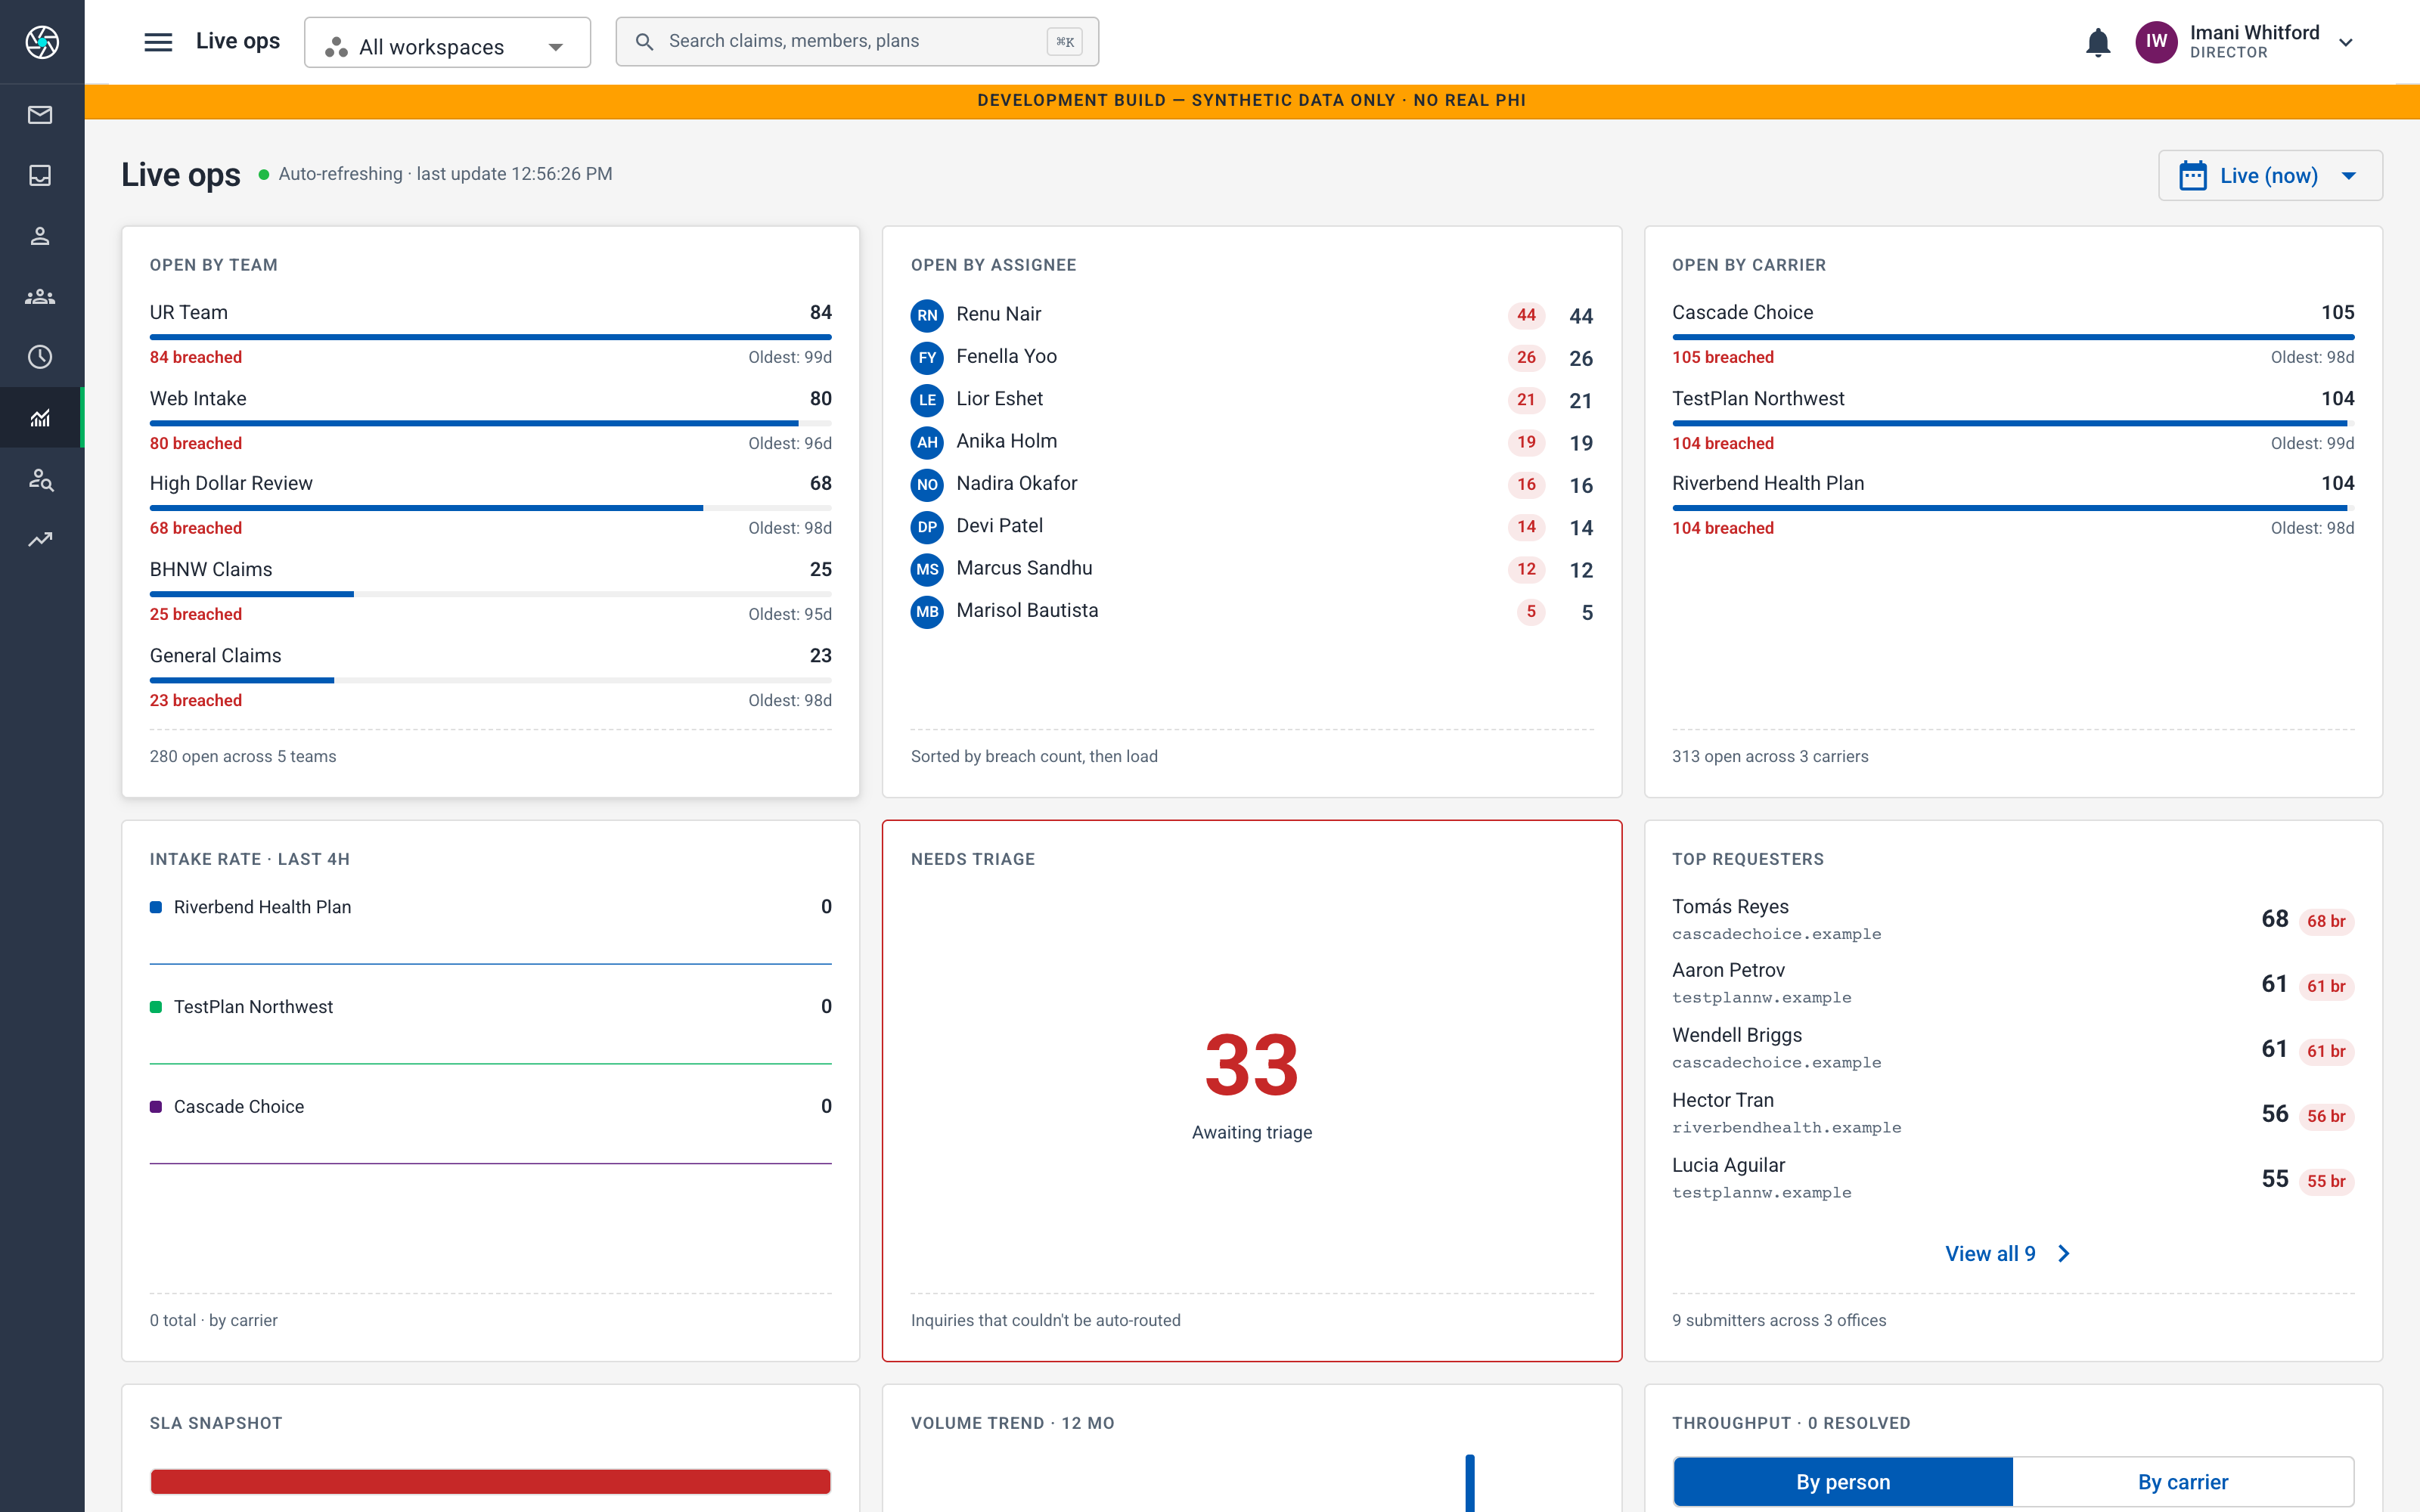This screenshot has width=2420, height=1512.
Task: Open the General Claims row
Action: (490, 677)
